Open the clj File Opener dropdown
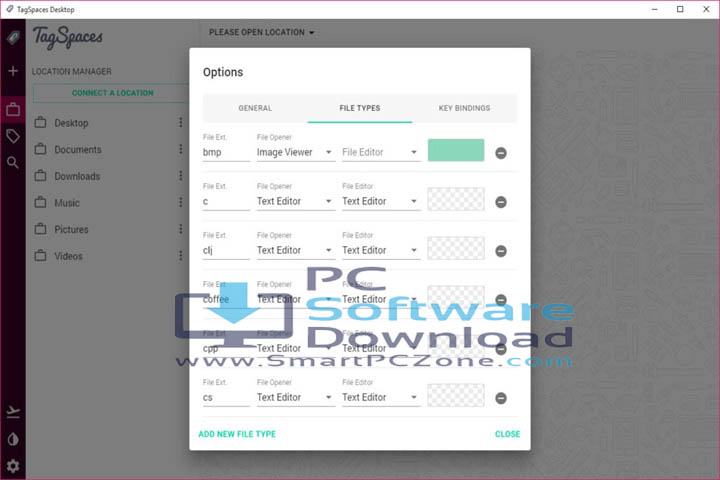720x480 pixels. (x=296, y=250)
